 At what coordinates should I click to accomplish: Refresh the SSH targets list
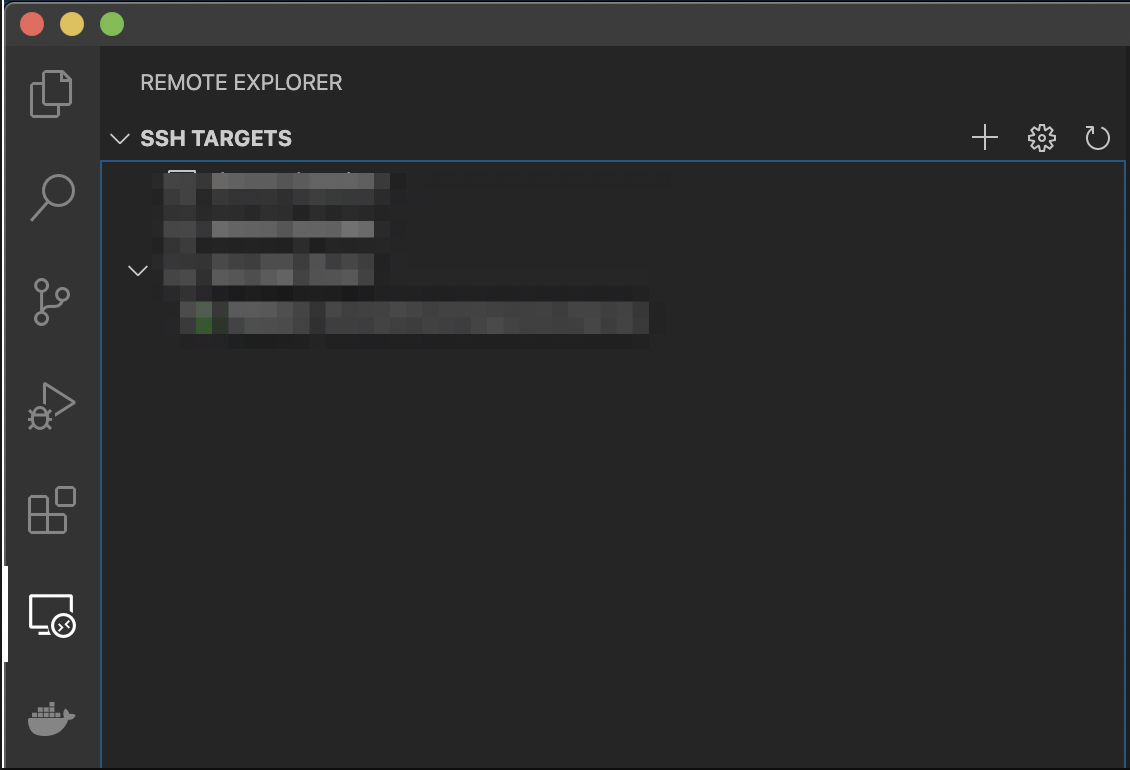click(x=1097, y=138)
